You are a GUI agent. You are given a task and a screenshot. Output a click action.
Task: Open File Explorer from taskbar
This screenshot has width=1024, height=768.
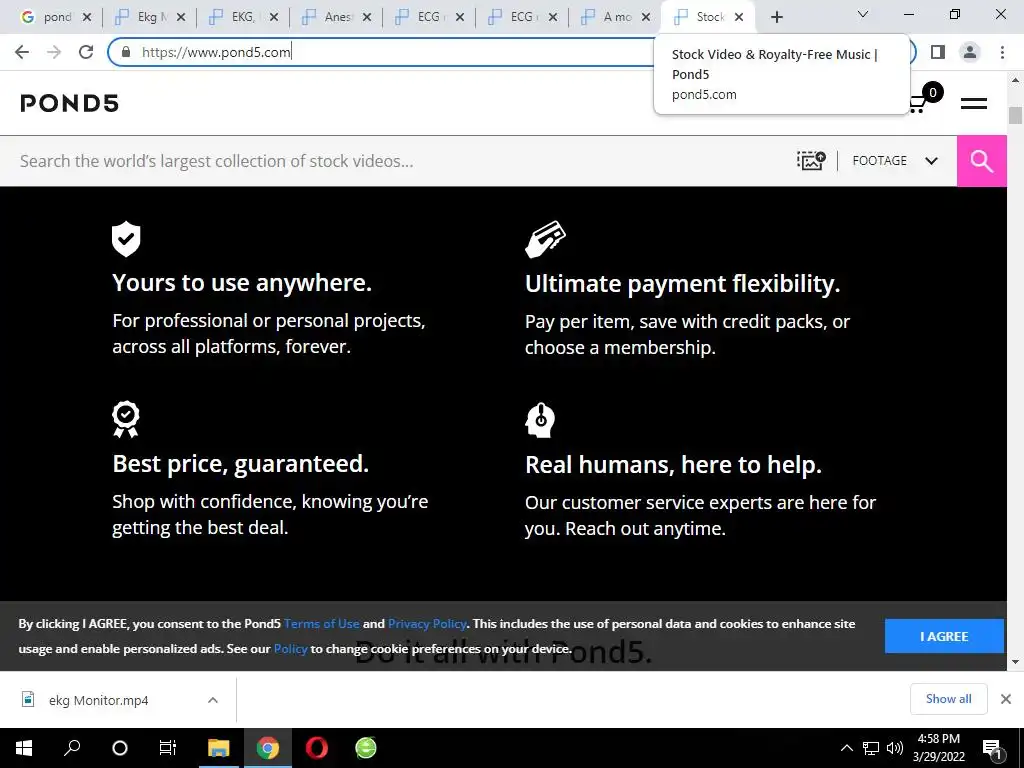219,748
